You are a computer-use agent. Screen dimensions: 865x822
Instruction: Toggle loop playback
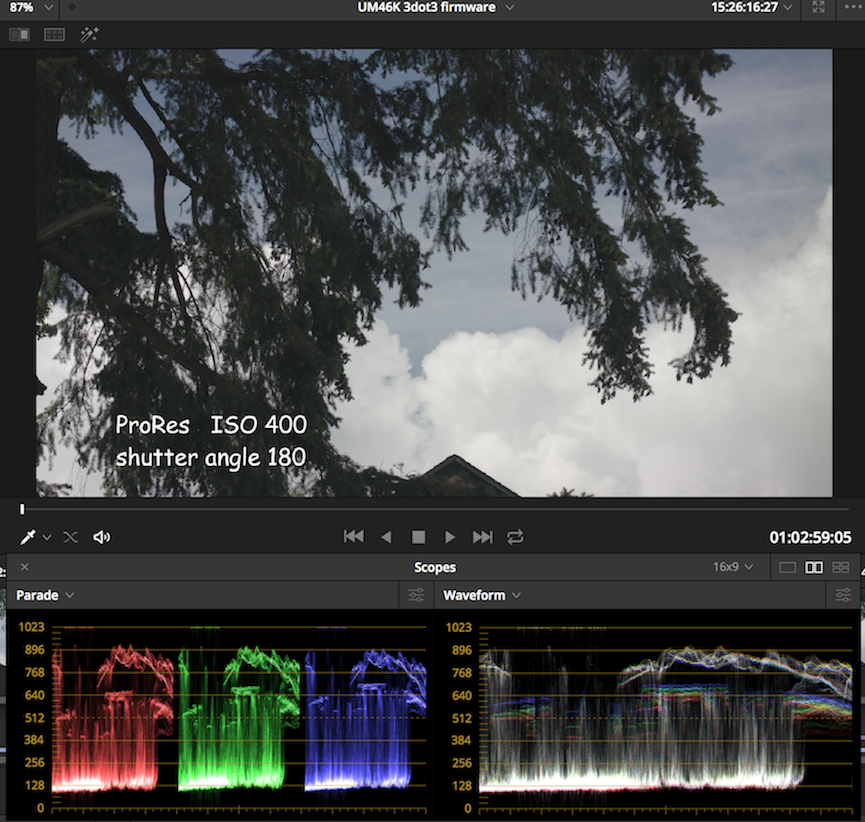click(x=515, y=537)
